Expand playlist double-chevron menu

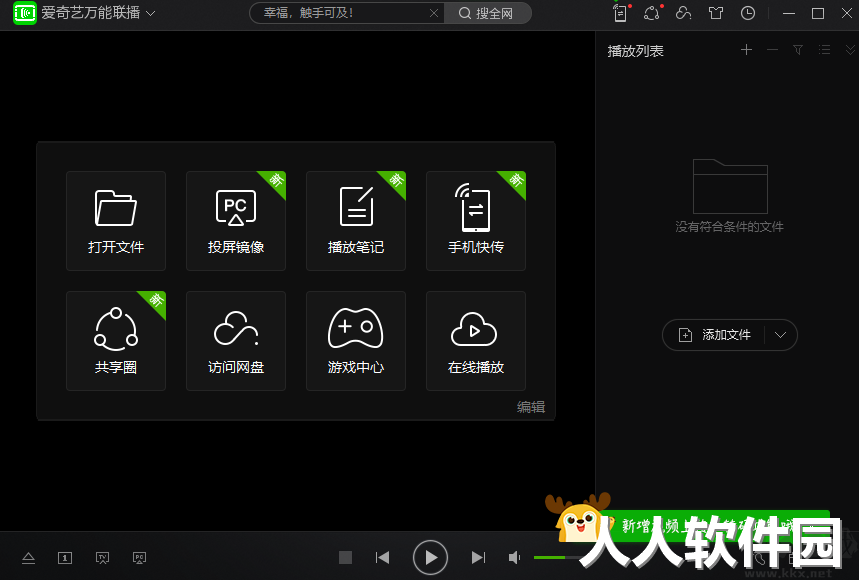point(850,50)
